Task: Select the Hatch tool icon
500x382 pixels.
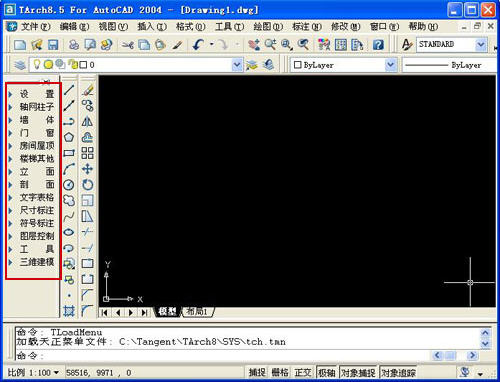Action: point(69,311)
